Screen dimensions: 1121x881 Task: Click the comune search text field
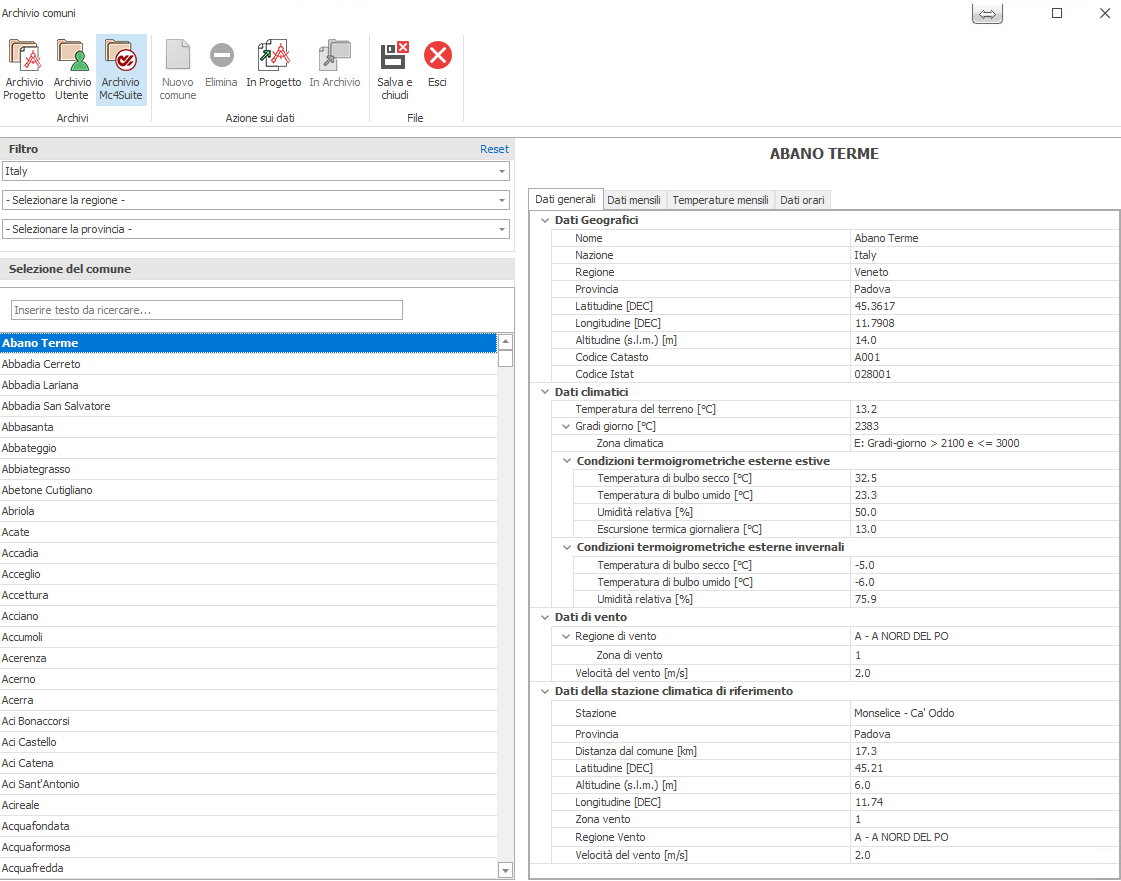[x=207, y=311]
